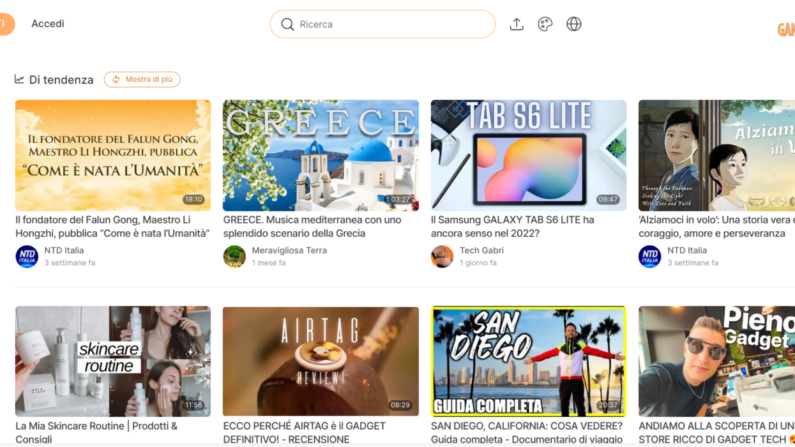Open the theme palette icon

click(545, 24)
